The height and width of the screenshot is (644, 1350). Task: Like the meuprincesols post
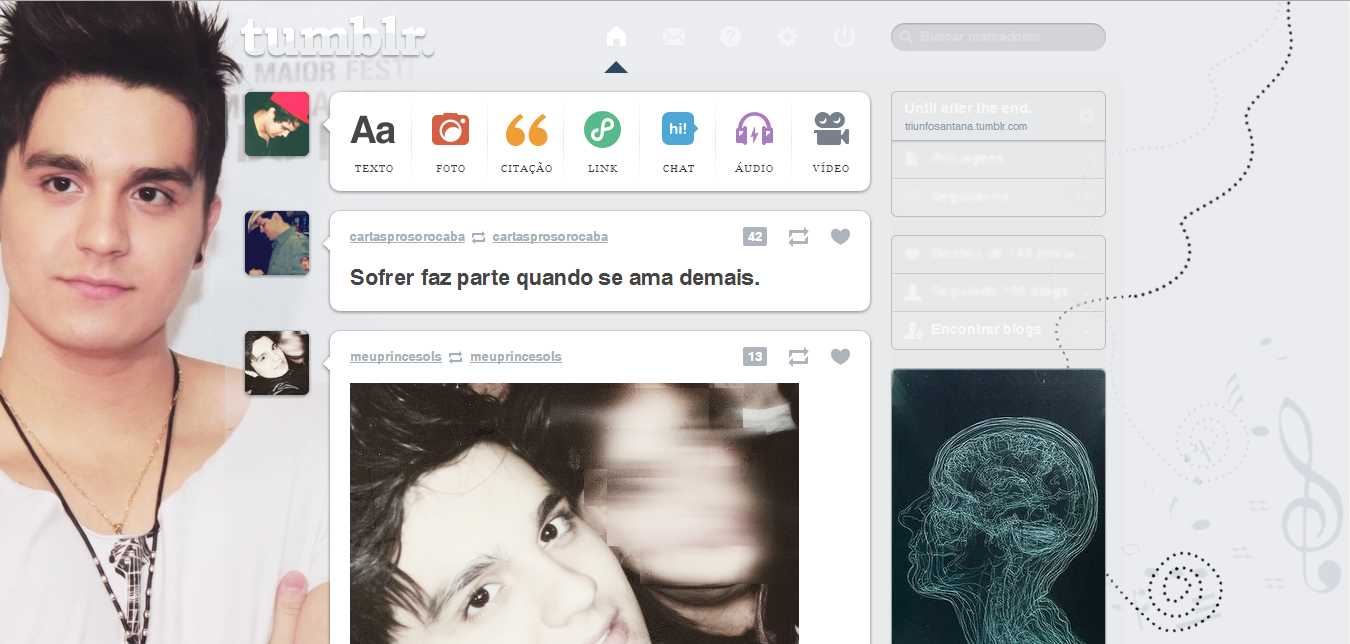840,356
